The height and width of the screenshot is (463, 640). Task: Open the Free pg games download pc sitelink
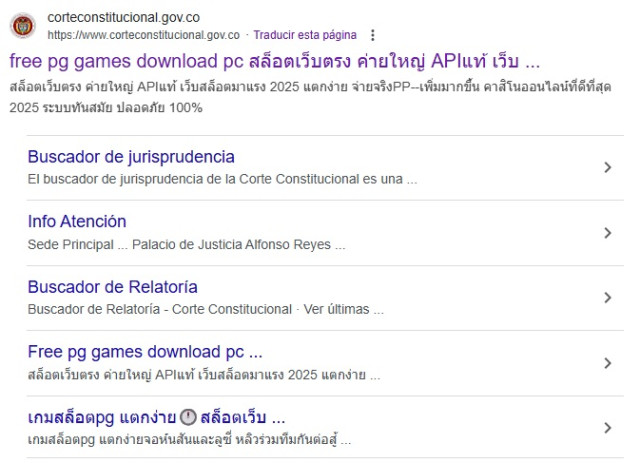tap(145, 352)
